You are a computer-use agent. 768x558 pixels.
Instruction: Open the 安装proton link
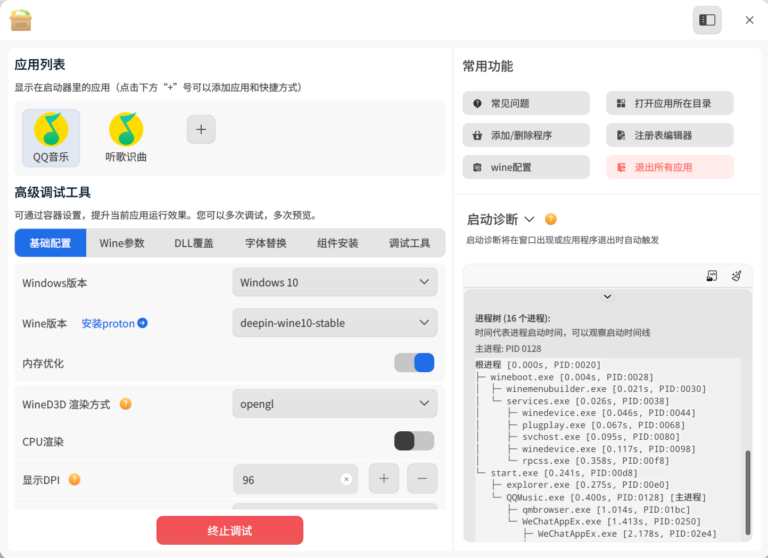(114, 323)
